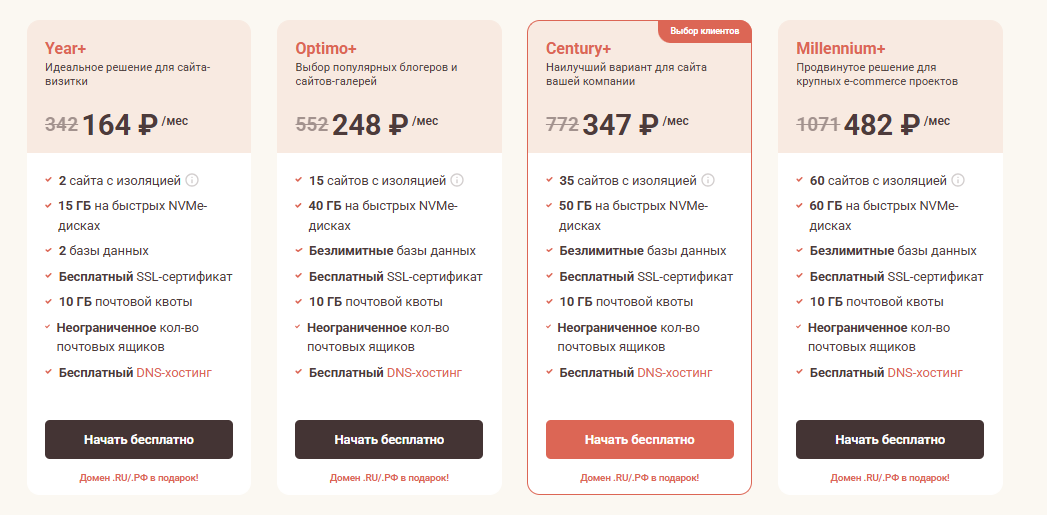Image resolution: width=1047 pixels, height=515 pixels.
Task: Click the Year+ plan title
Action: (65, 48)
